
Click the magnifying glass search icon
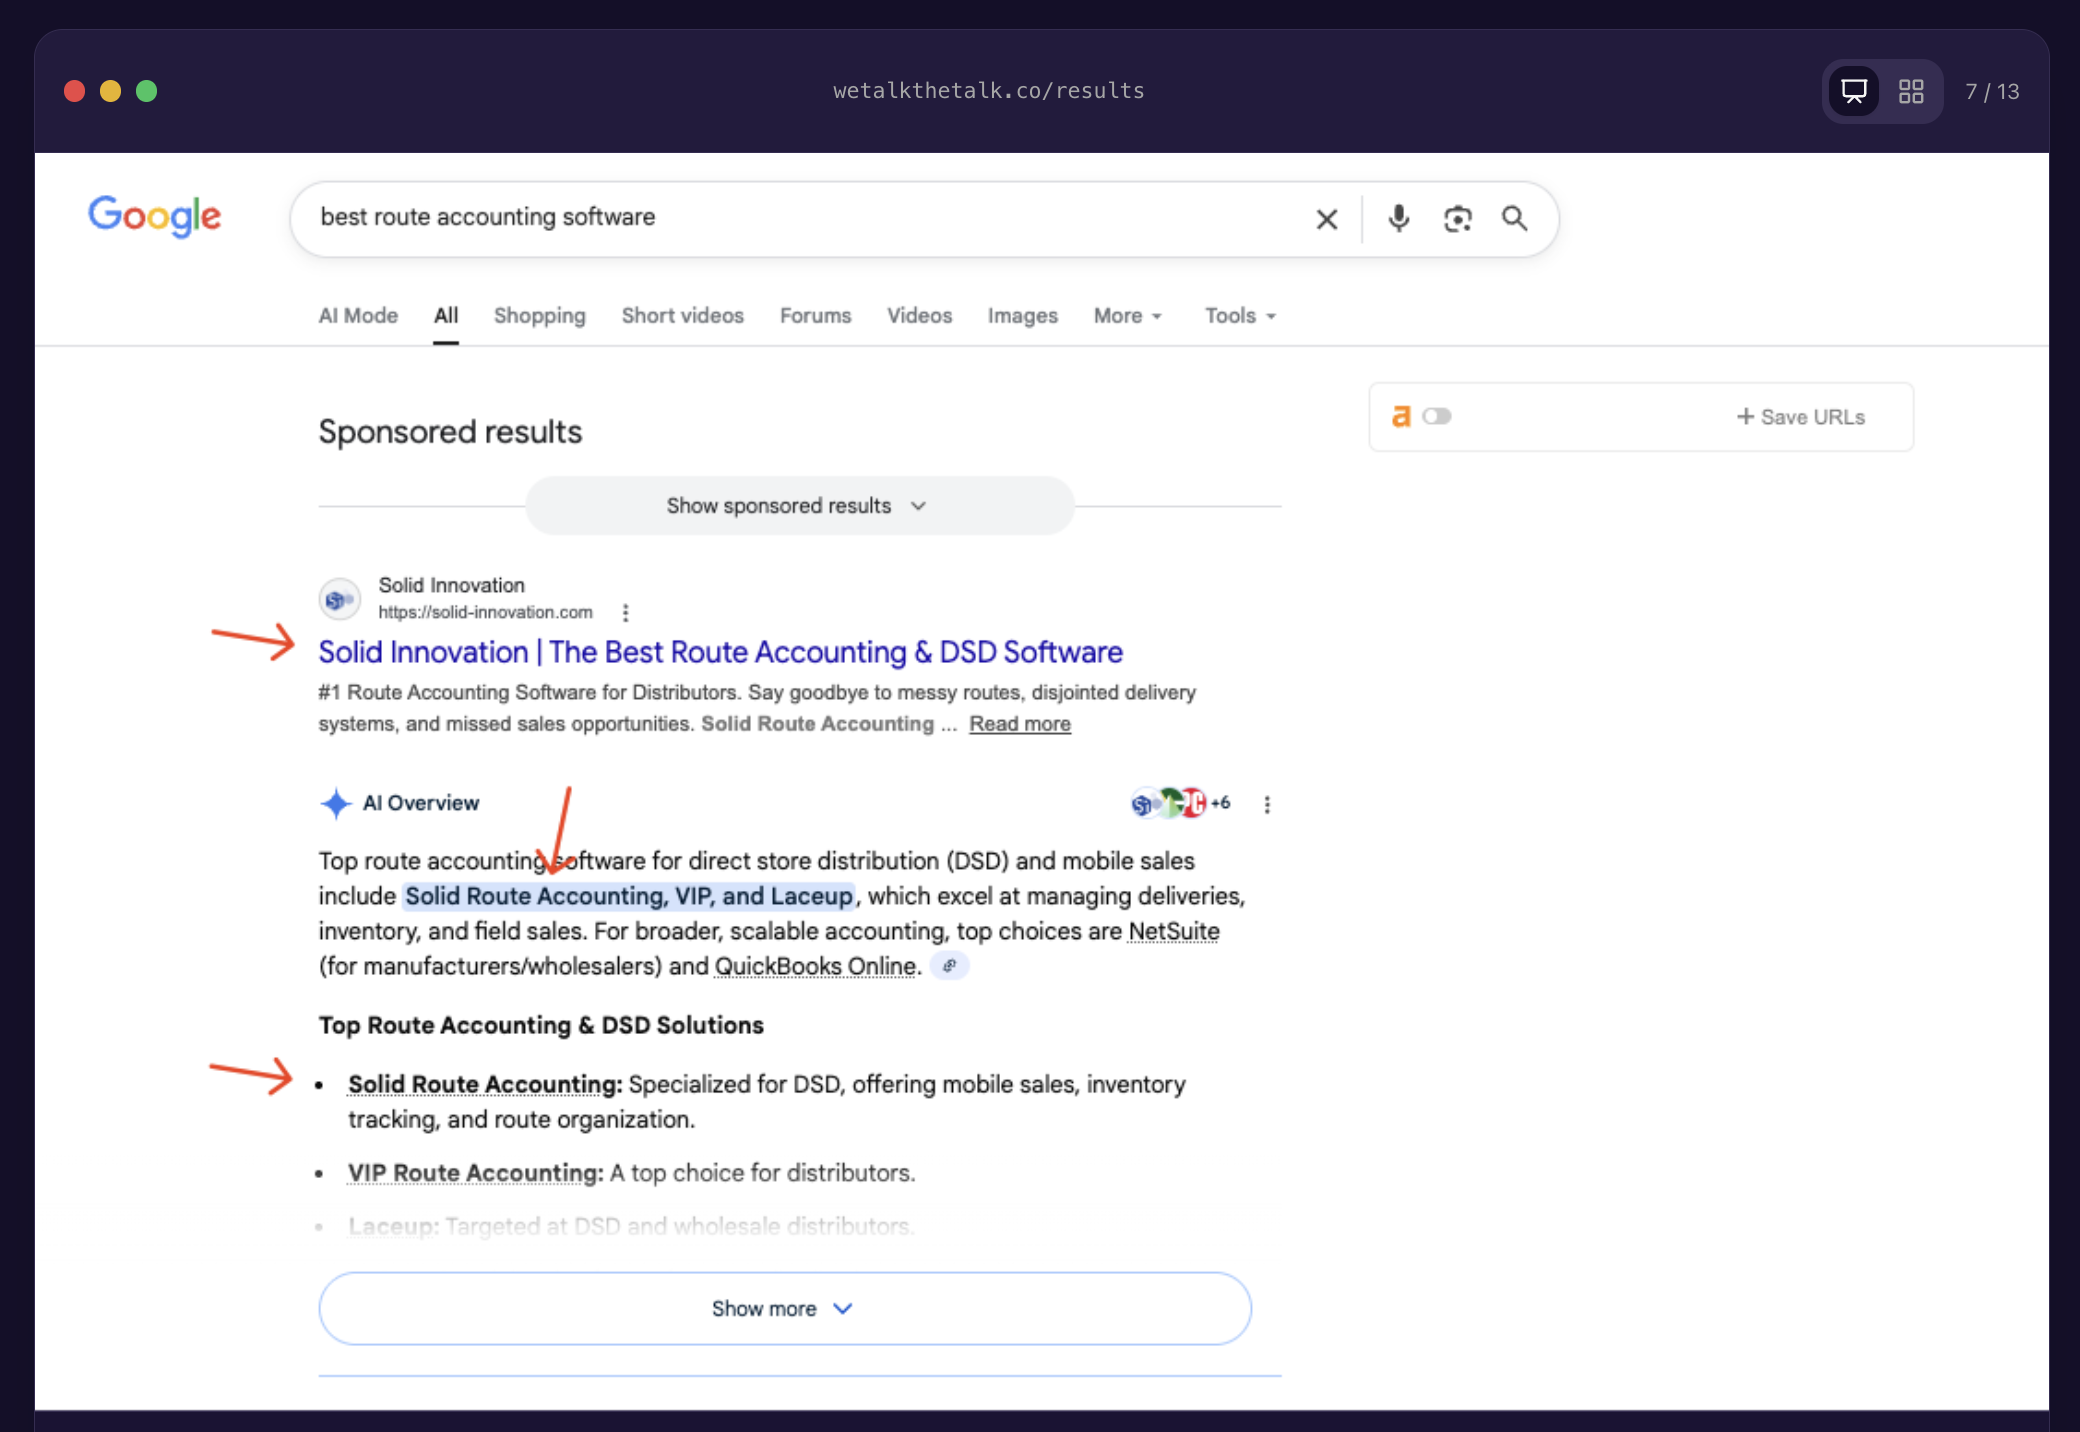click(1514, 218)
